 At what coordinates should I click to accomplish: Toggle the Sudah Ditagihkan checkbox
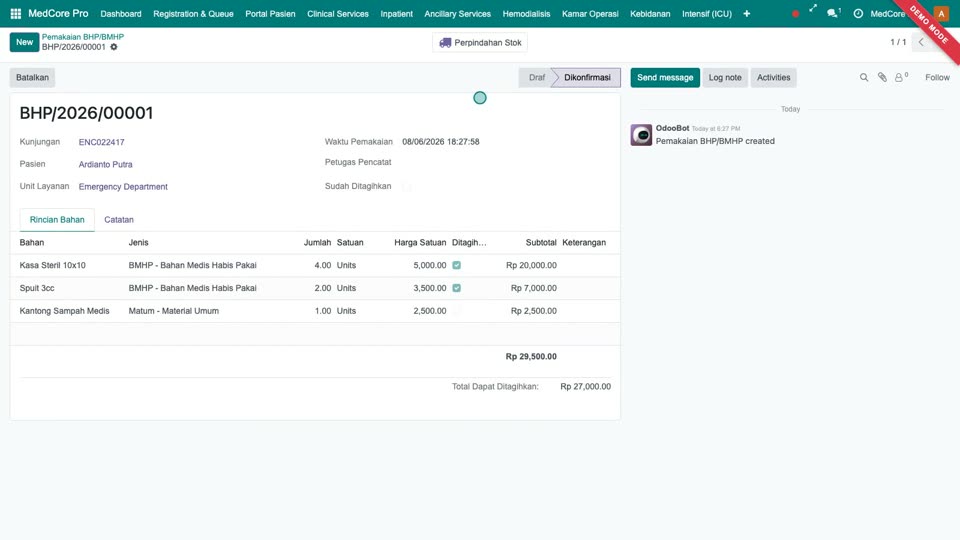(x=407, y=187)
